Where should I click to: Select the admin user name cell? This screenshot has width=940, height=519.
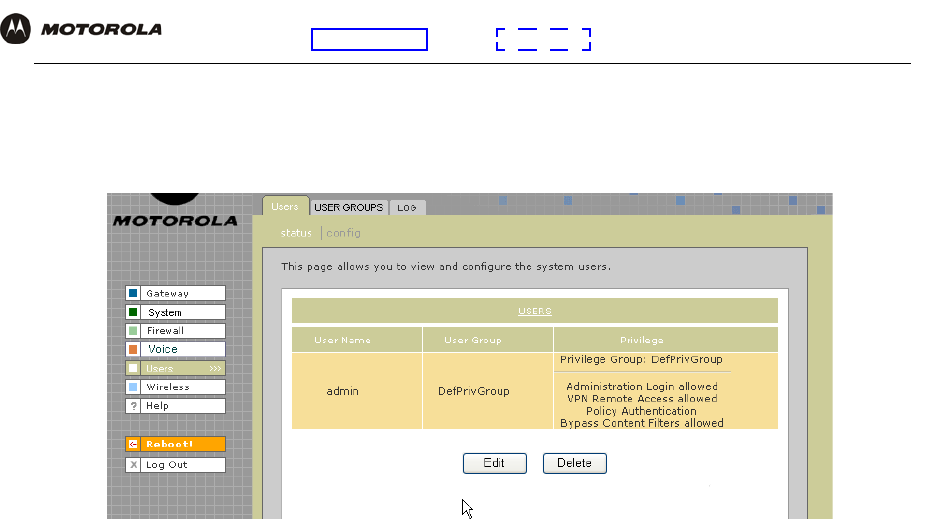(x=357, y=391)
